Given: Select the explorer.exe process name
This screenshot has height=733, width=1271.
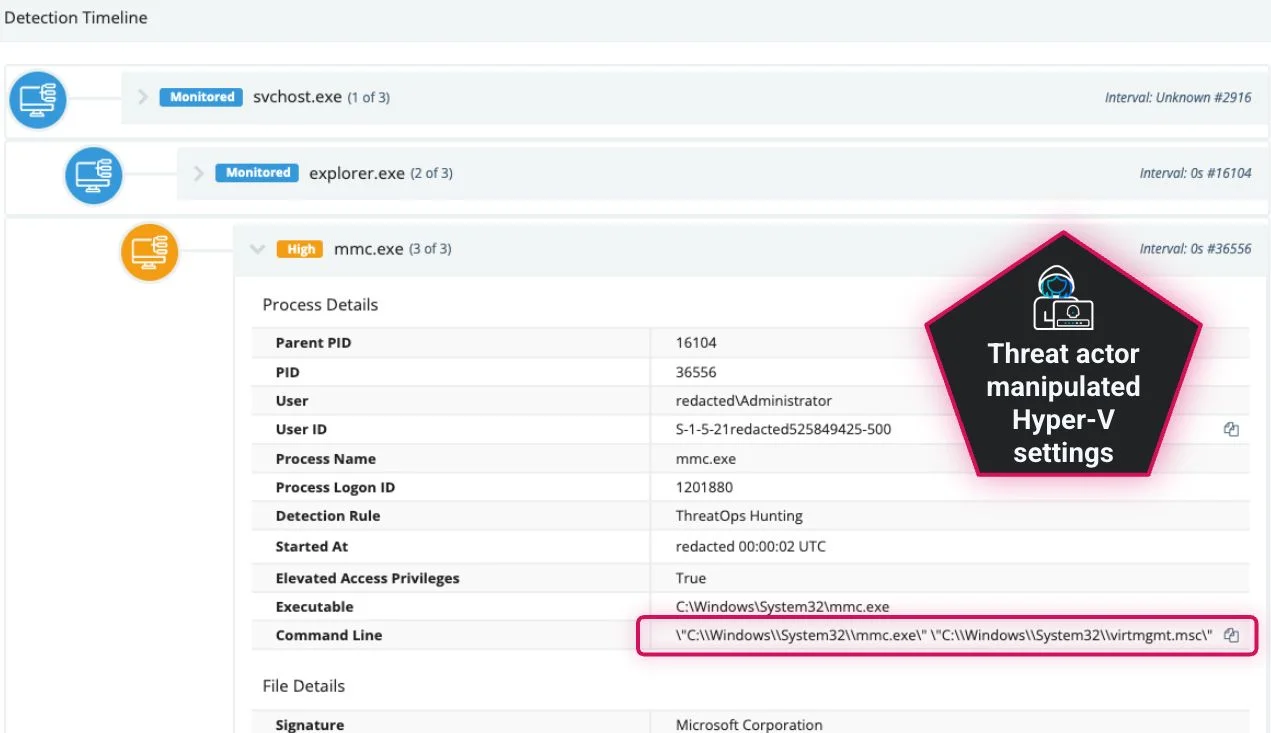Looking at the screenshot, I should point(356,173).
